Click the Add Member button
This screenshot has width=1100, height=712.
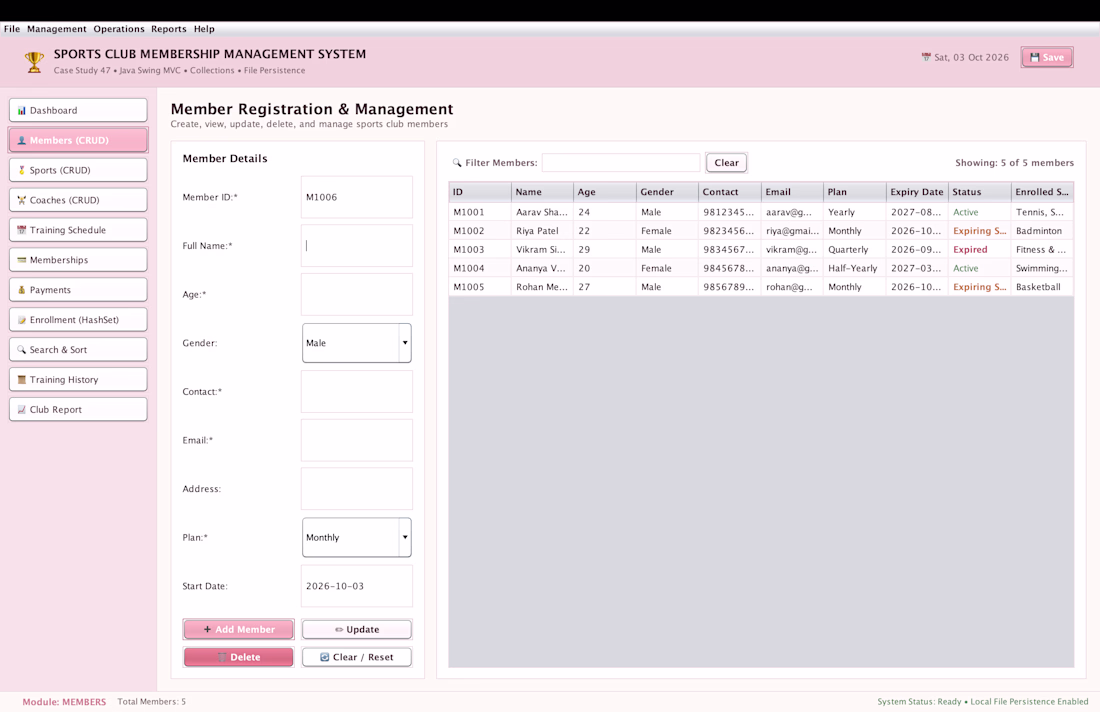coord(239,629)
